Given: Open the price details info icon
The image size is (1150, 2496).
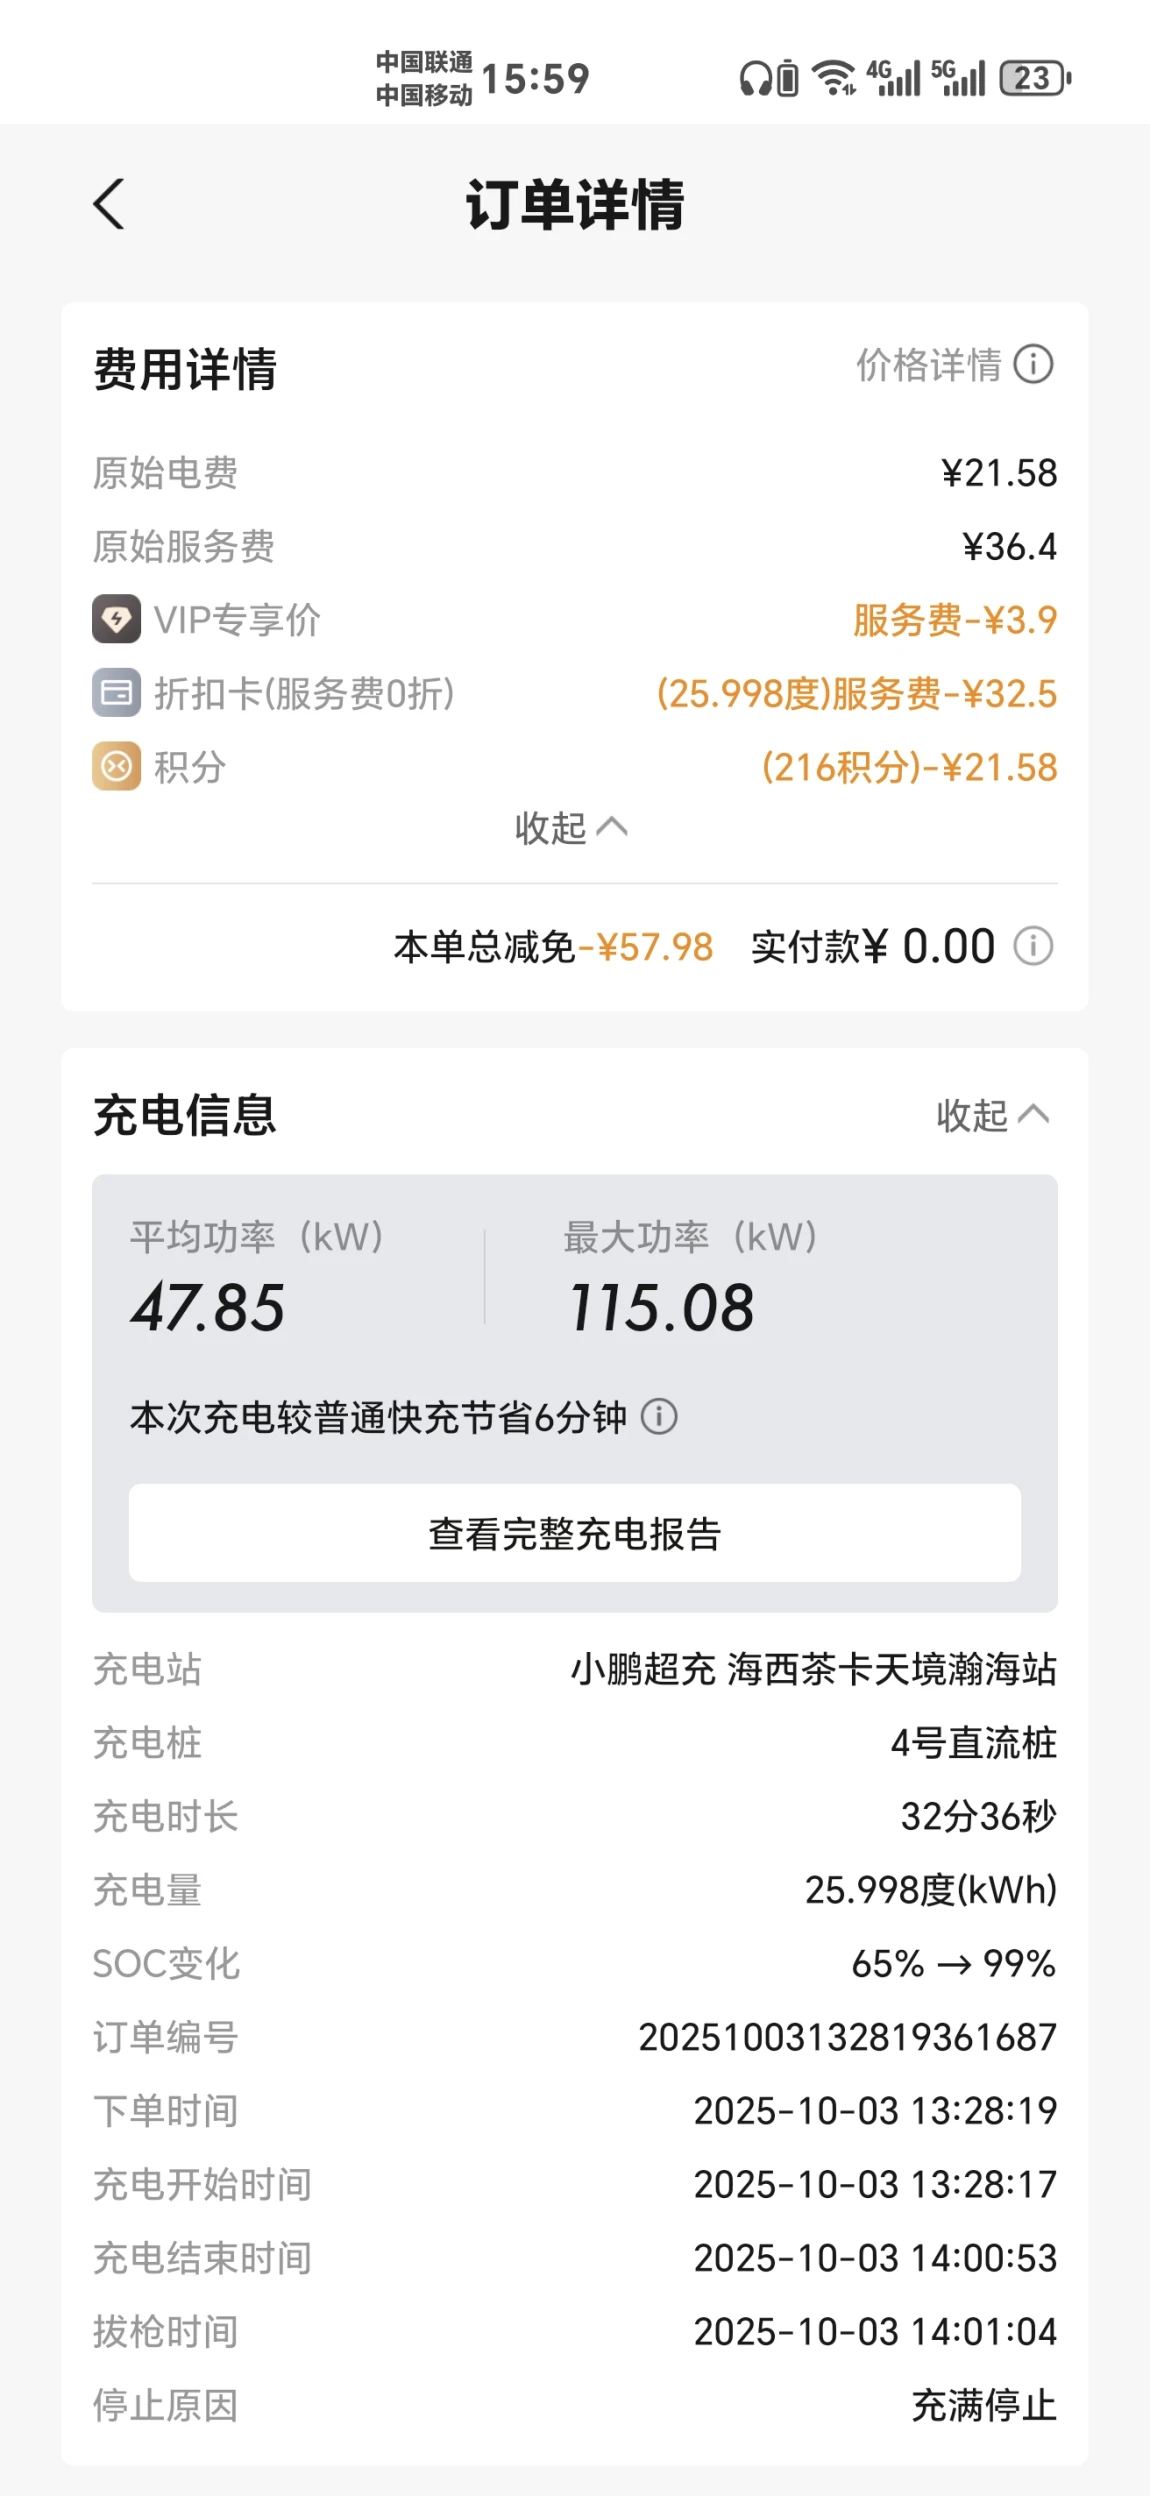Looking at the screenshot, I should 1033,365.
